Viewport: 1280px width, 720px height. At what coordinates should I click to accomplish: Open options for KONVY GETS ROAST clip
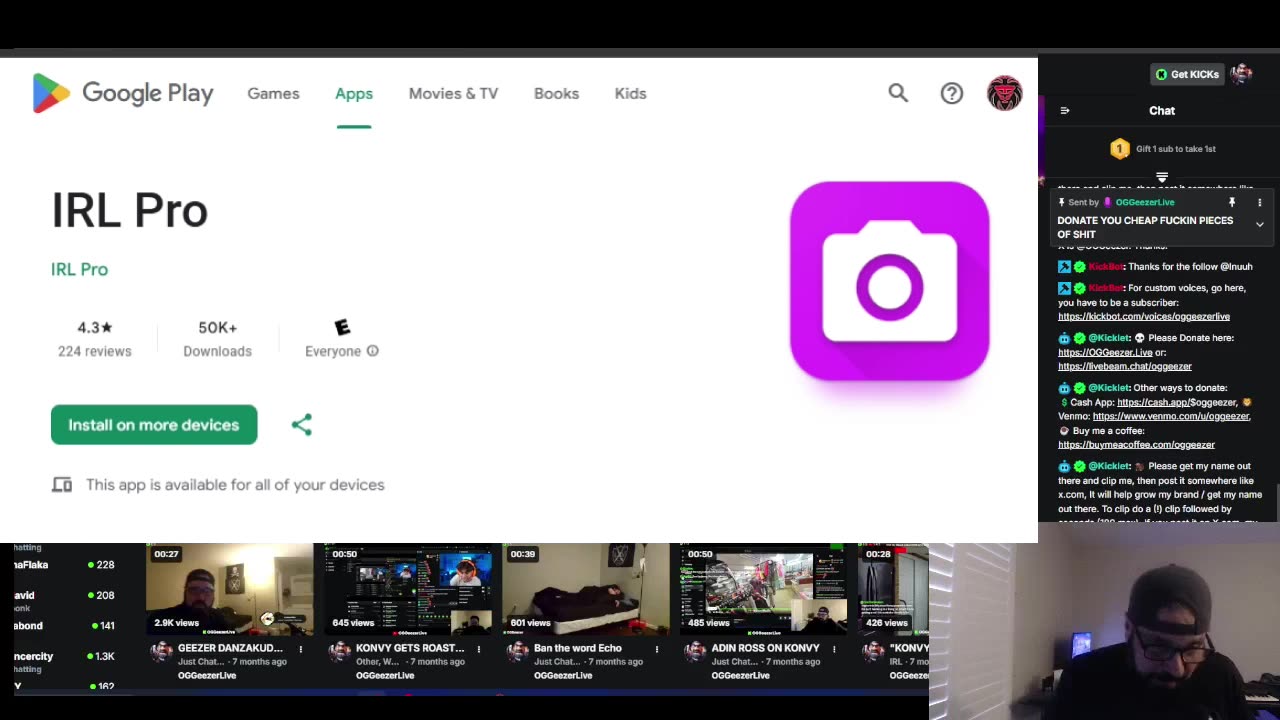(479, 649)
